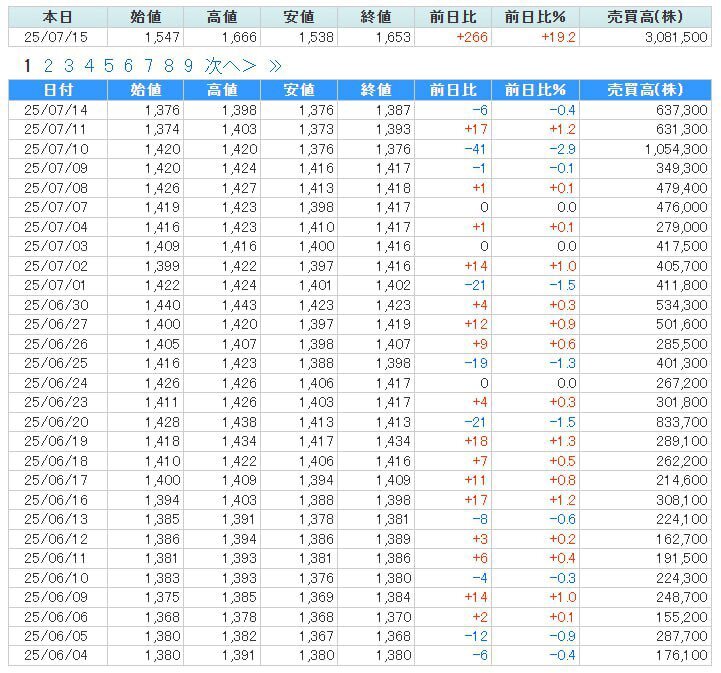Click the blue 高値 column header

pos(222,90)
